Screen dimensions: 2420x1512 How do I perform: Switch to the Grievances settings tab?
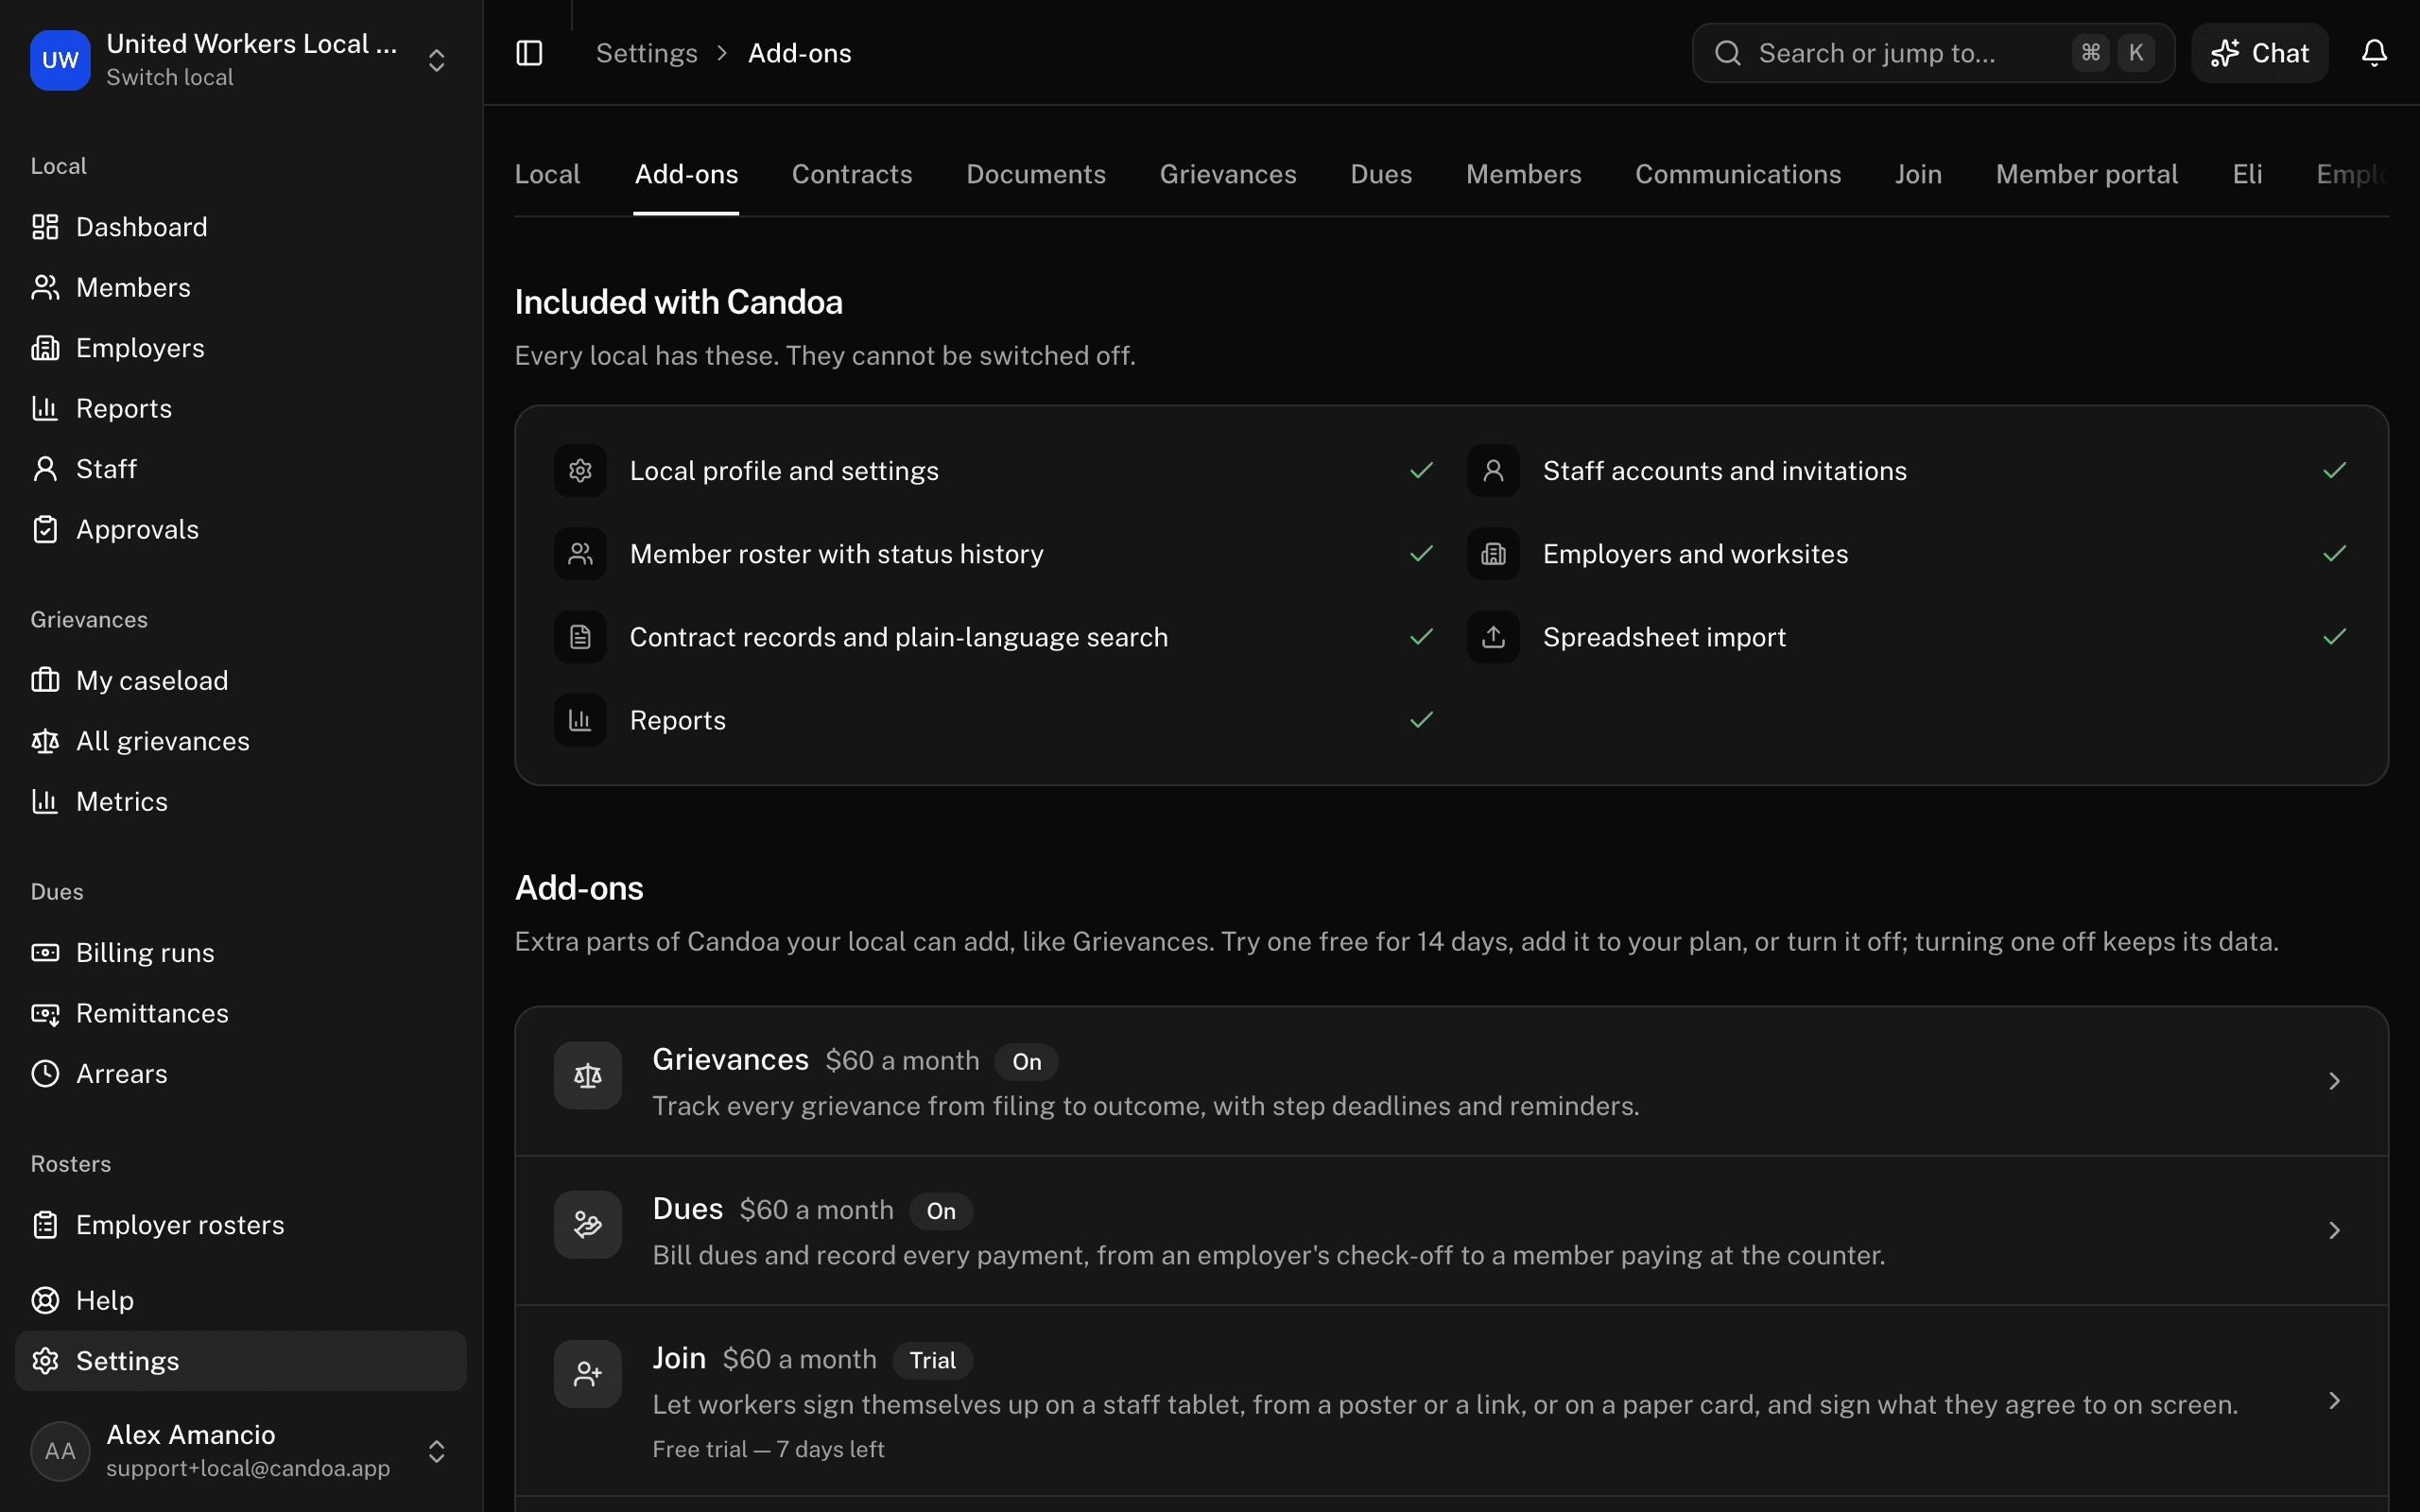click(x=1228, y=174)
